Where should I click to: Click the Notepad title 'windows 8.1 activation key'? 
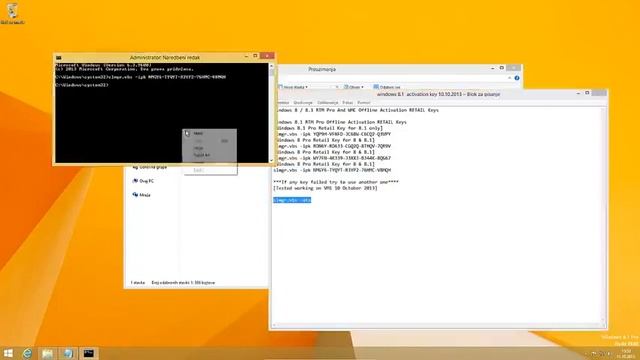[438, 94]
